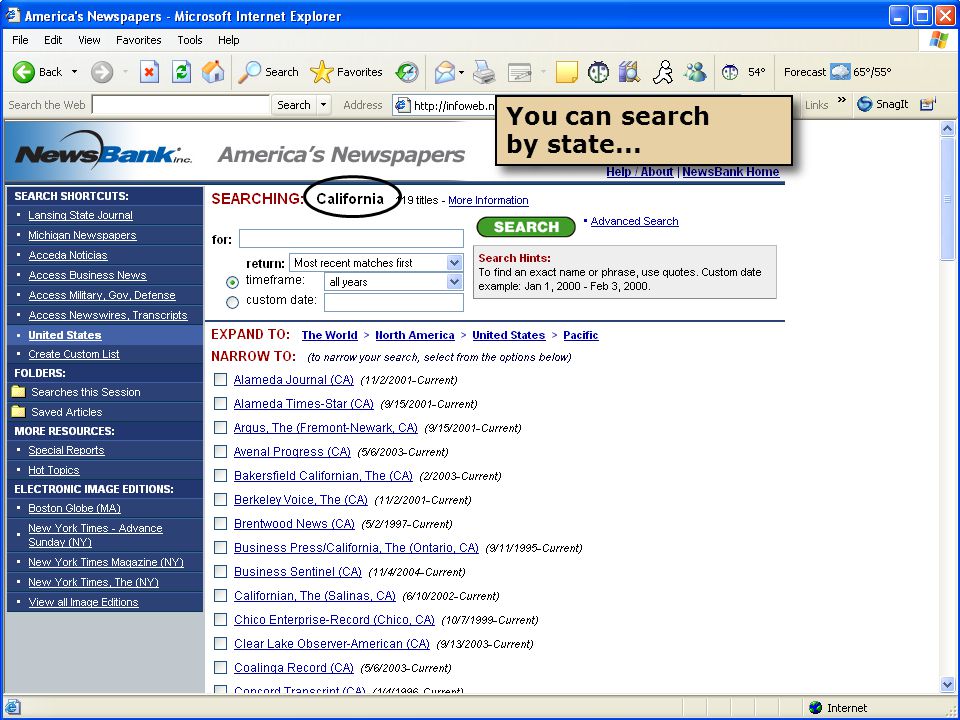960x720 pixels.
Task: Tick the Argus, The (Fremont-Newark) checkbox
Action: (220, 427)
